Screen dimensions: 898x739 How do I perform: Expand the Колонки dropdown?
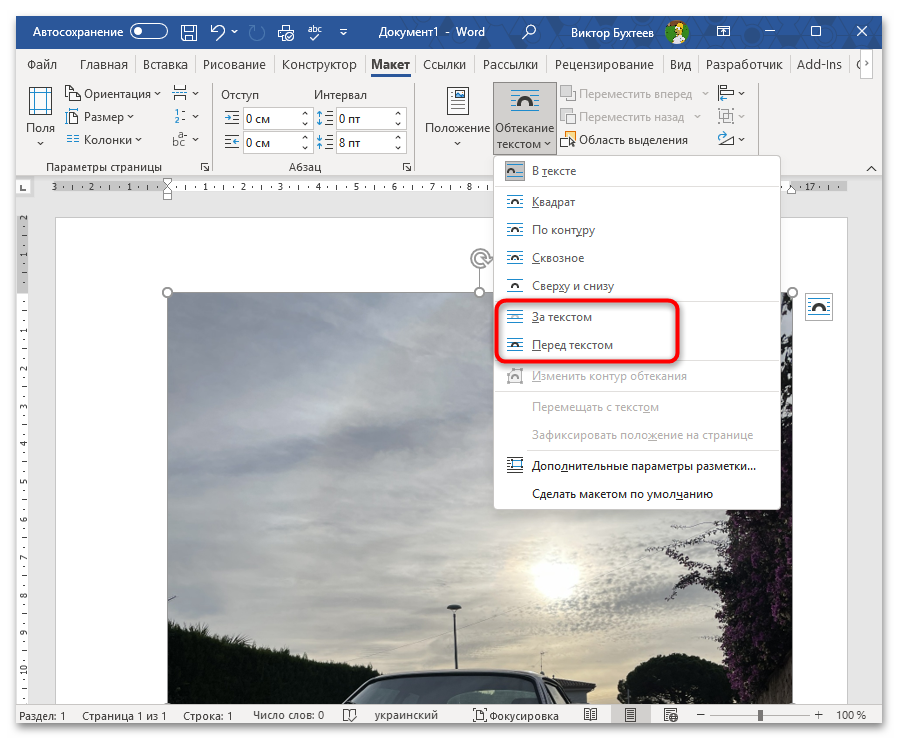[105, 140]
